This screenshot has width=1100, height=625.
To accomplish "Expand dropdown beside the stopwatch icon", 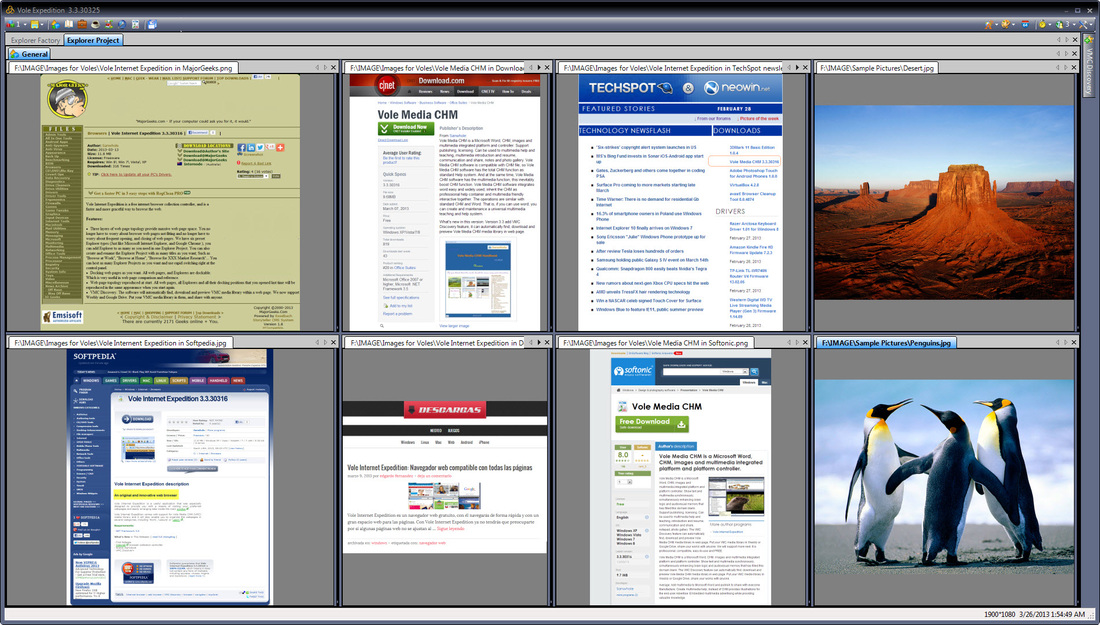I will click(1049, 25).
